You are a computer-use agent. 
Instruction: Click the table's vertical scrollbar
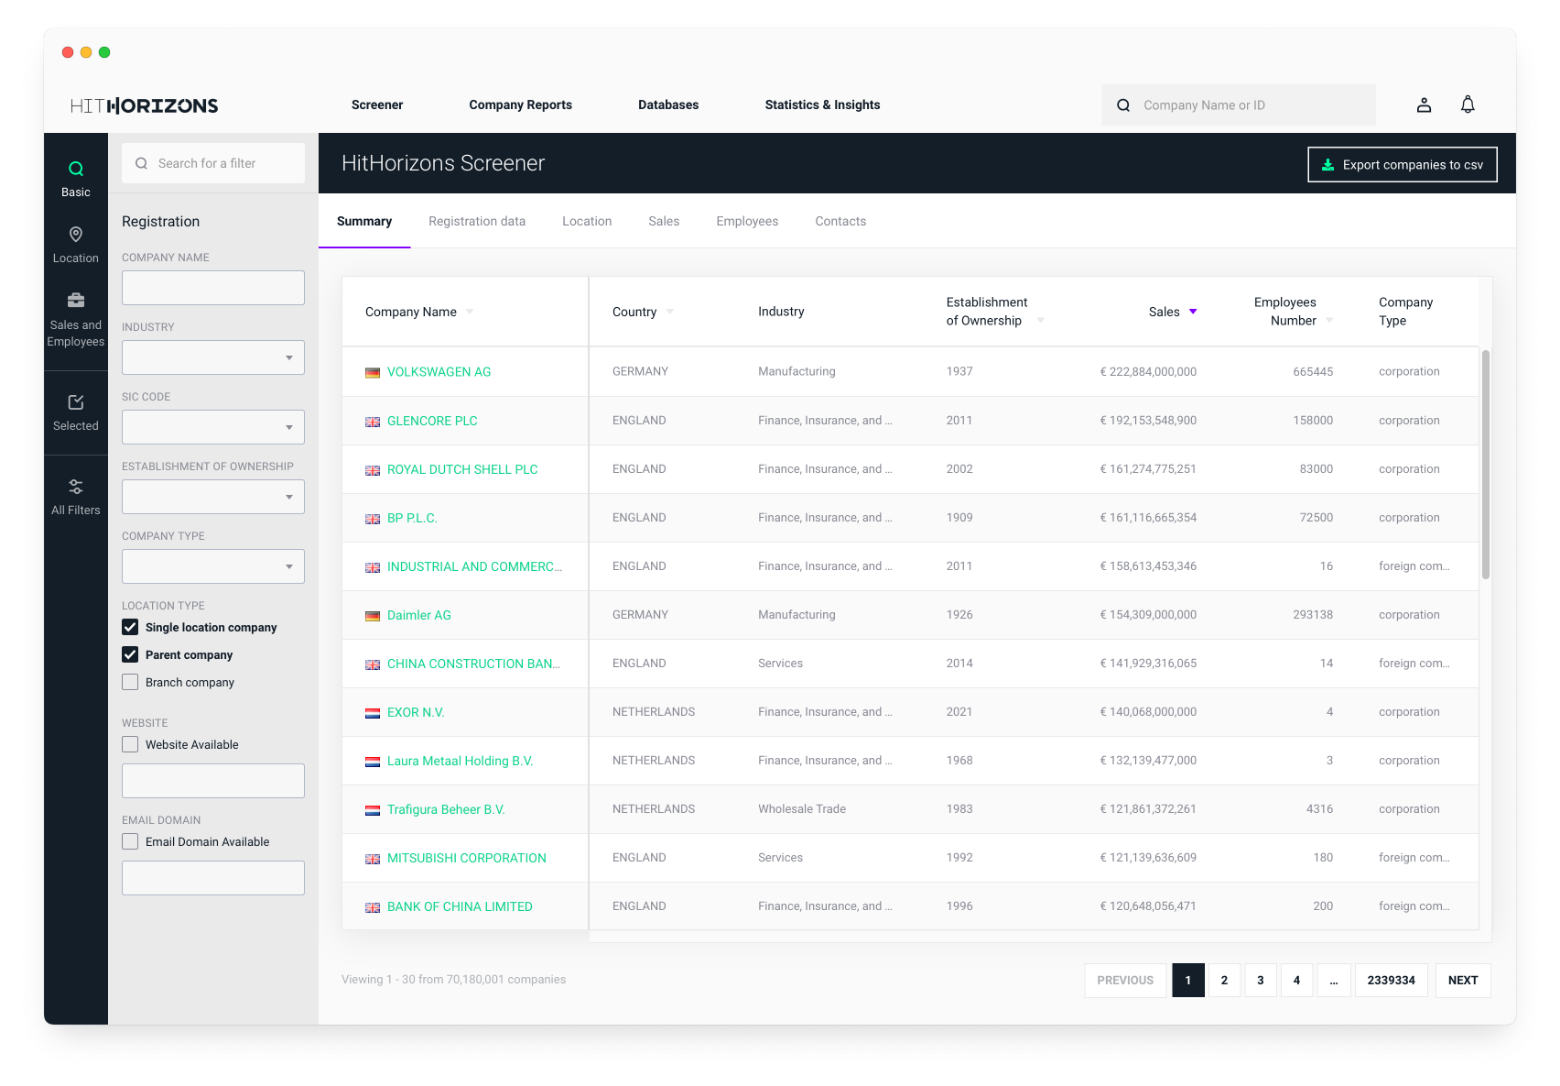(1485, 464)
